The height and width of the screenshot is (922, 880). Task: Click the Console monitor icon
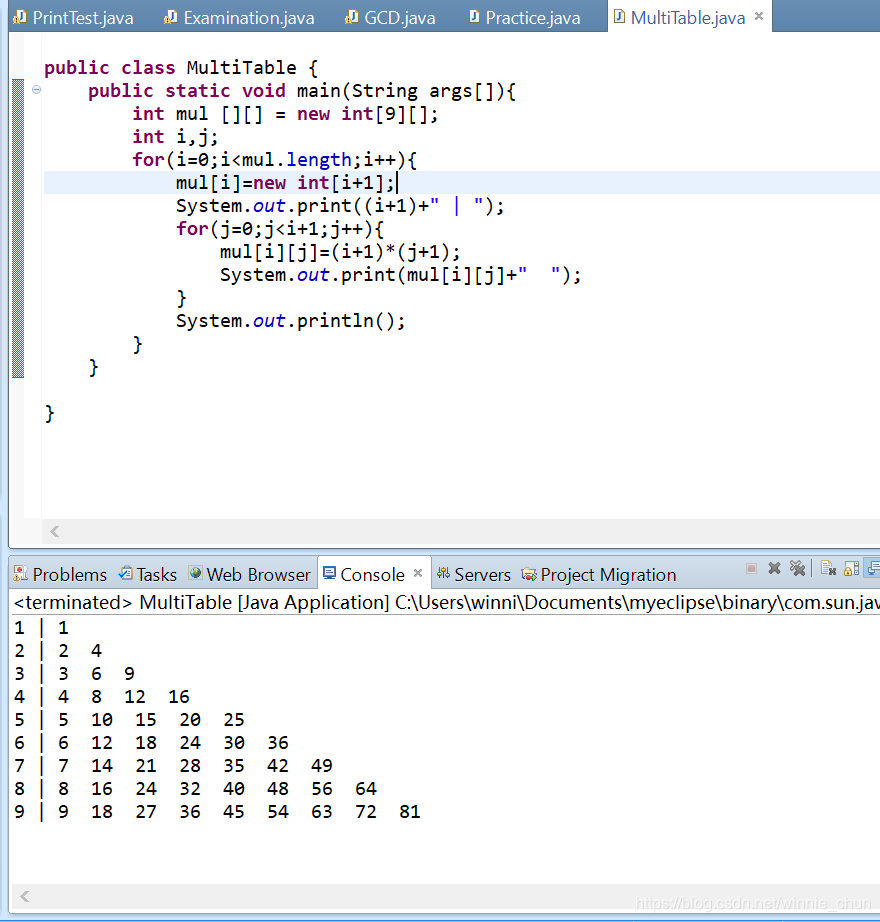[x=329, y=573]
